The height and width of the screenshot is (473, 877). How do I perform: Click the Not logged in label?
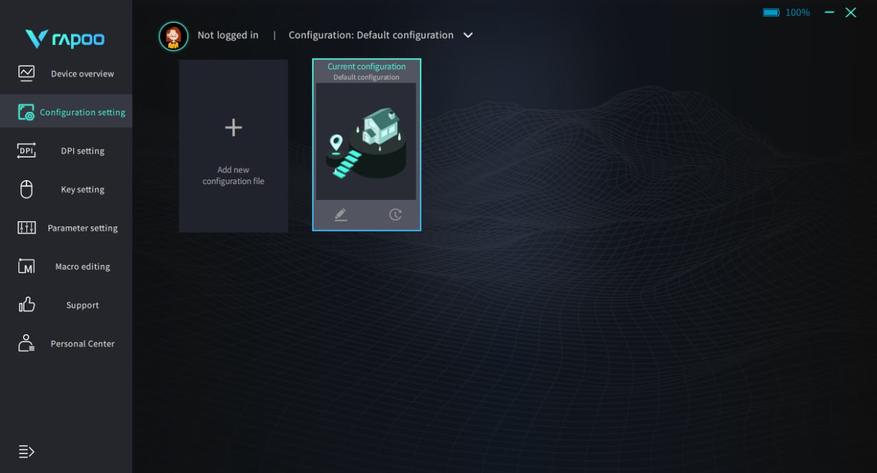tap(228, 35)
